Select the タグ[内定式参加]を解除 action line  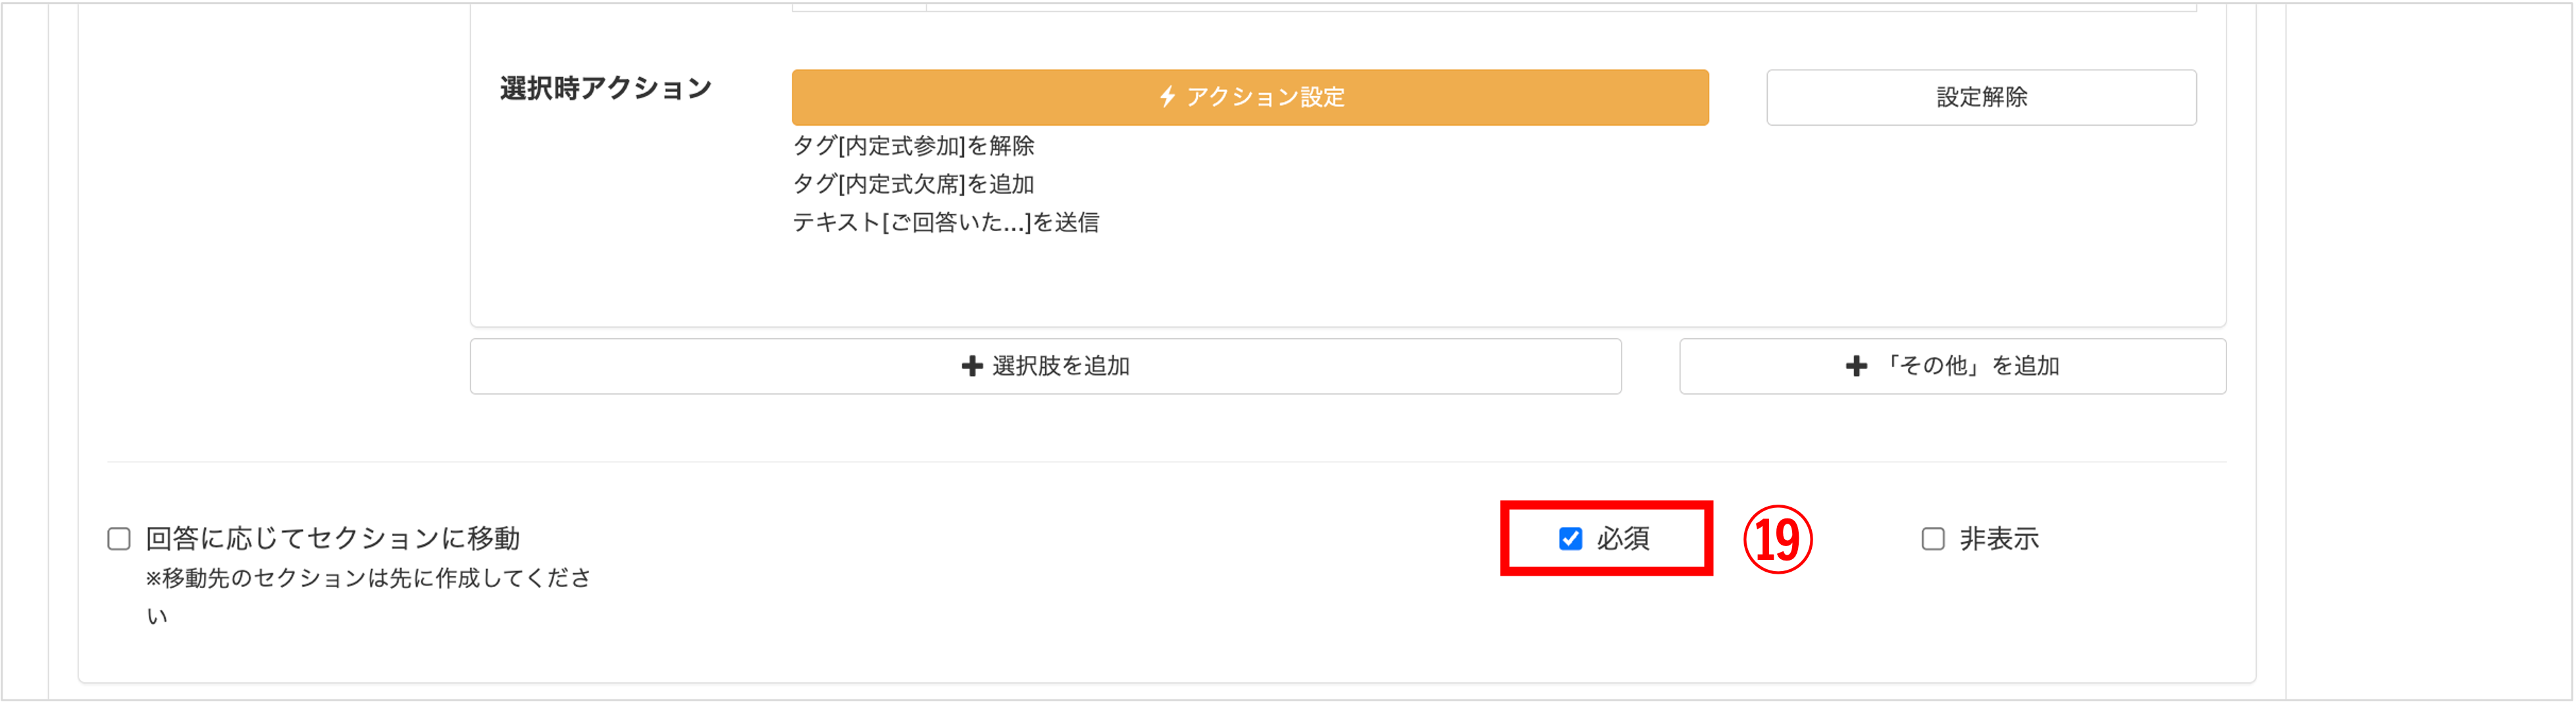pyautogui.click(x=913, y=146)
